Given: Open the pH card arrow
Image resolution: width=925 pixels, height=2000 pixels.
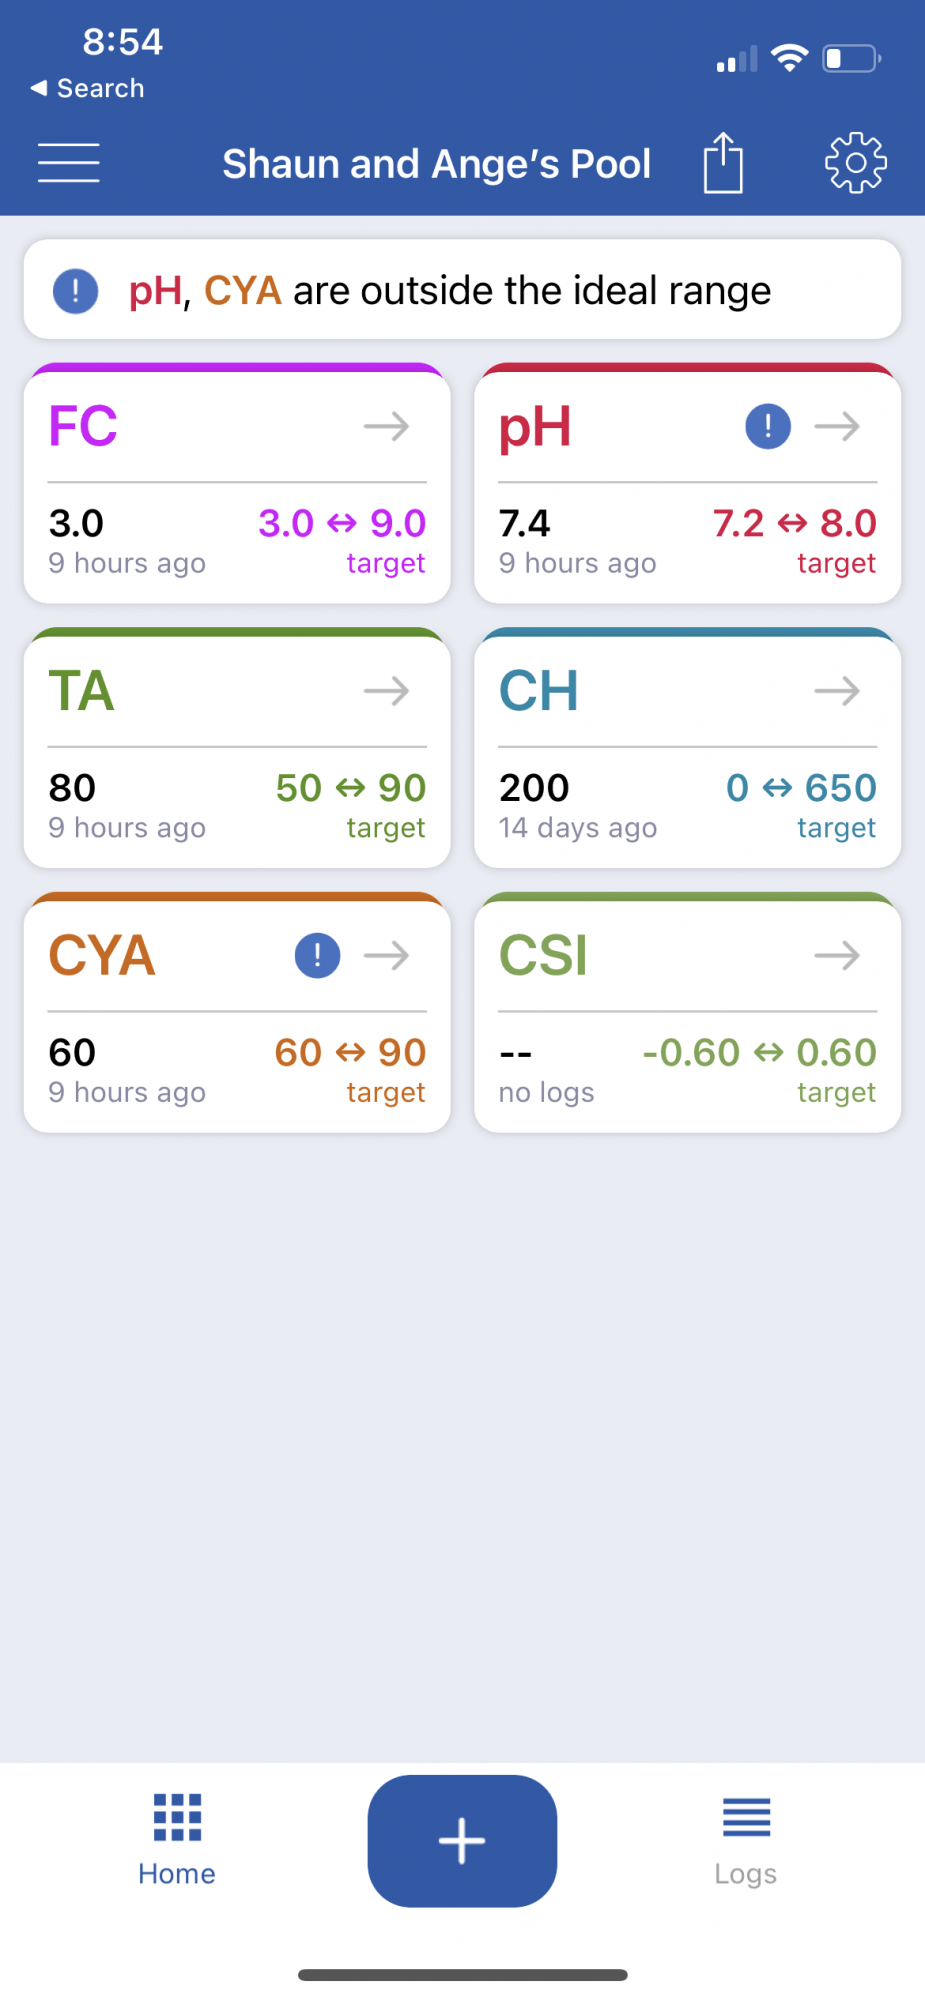Looking at the screenshot, I should 837,427.
